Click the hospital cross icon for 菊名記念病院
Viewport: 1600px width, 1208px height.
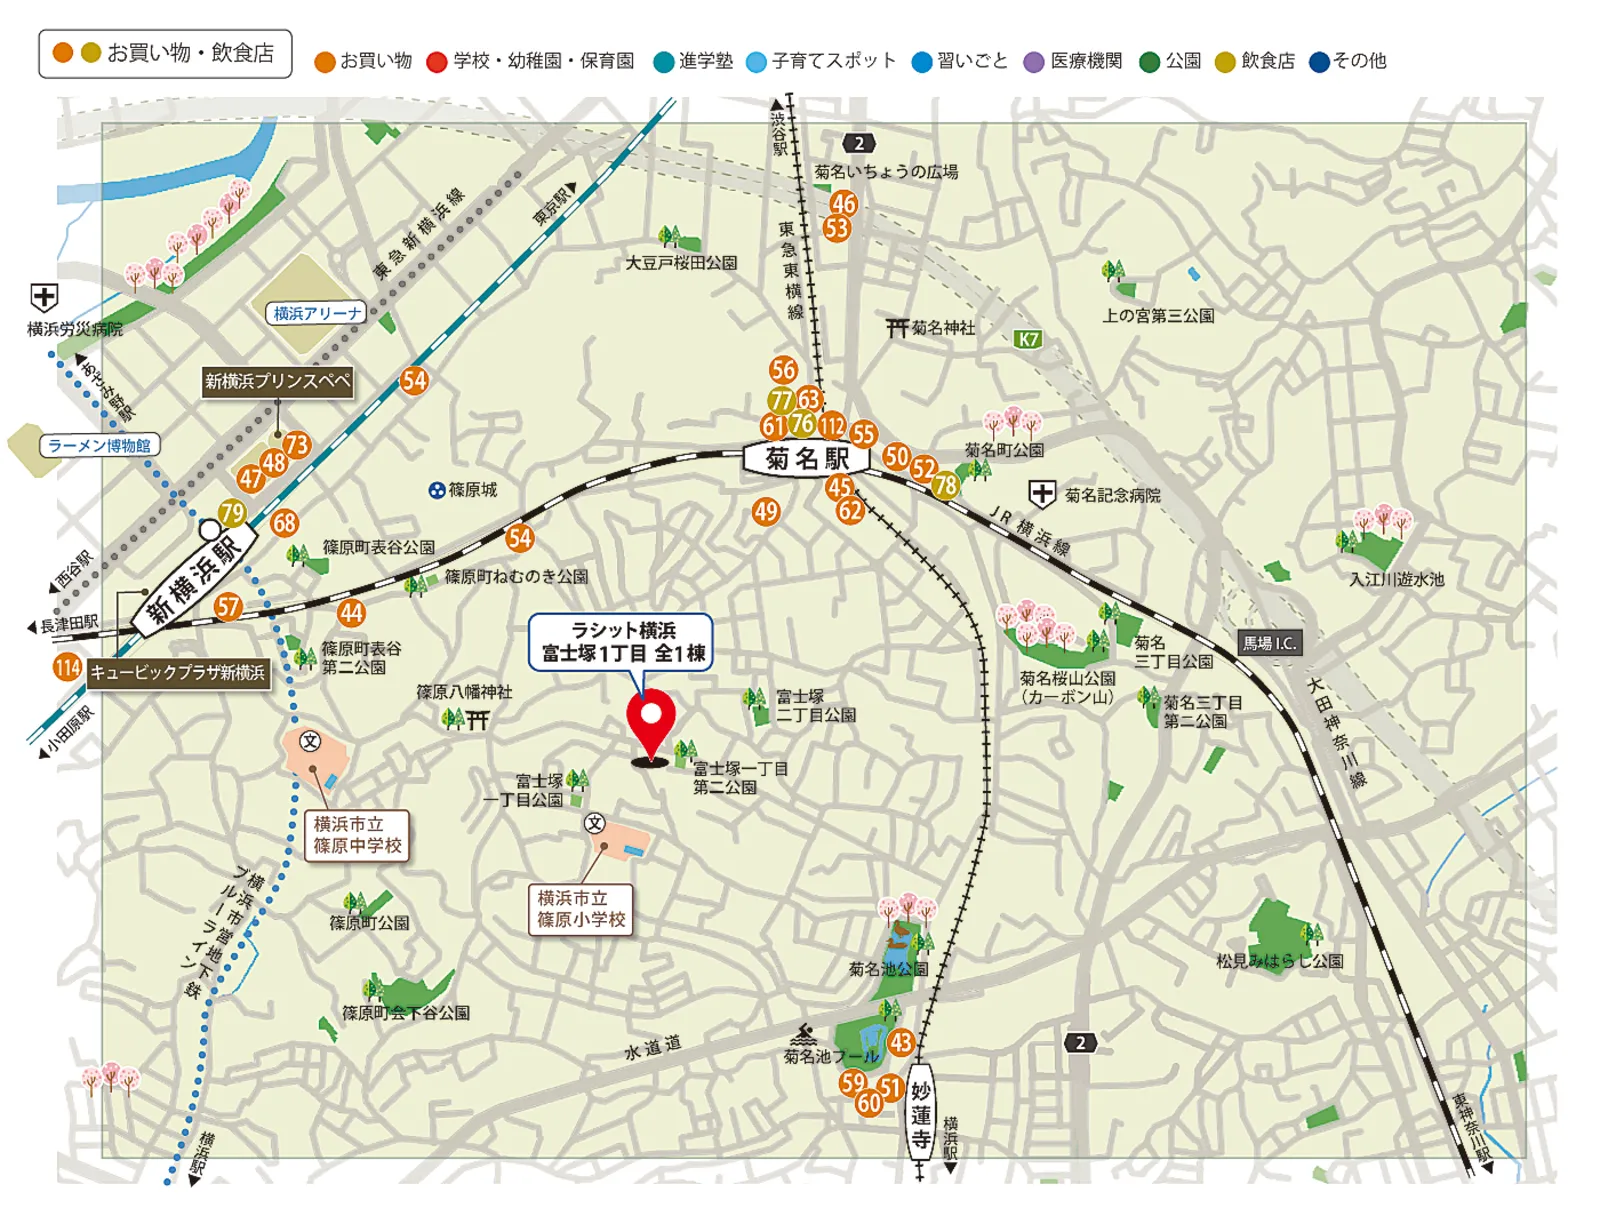[x=1042, y=494]
